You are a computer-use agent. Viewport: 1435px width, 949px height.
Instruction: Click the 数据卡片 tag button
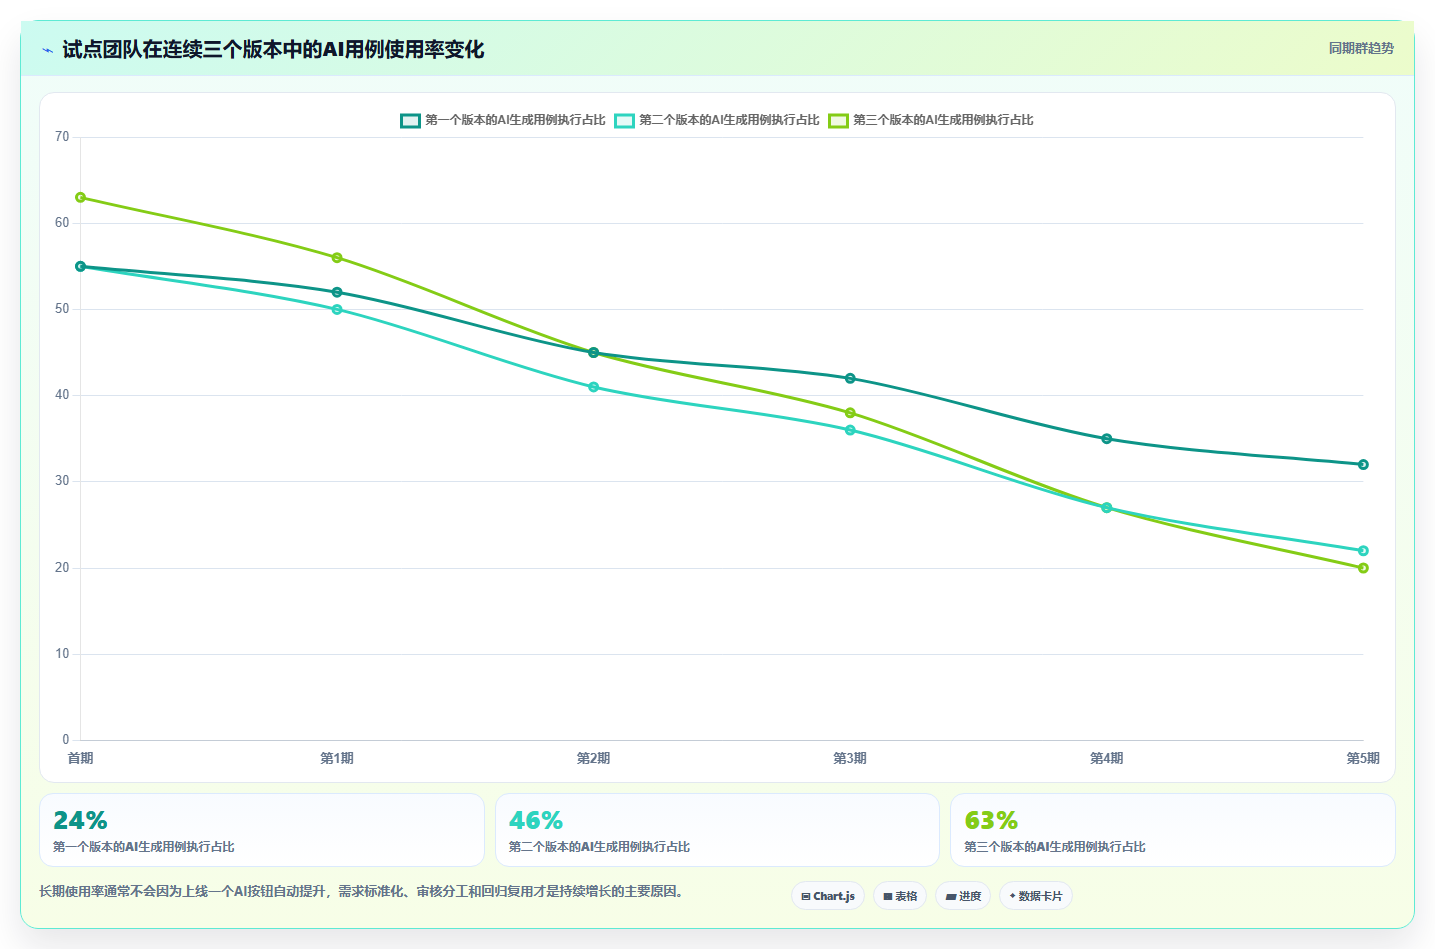1036,896
